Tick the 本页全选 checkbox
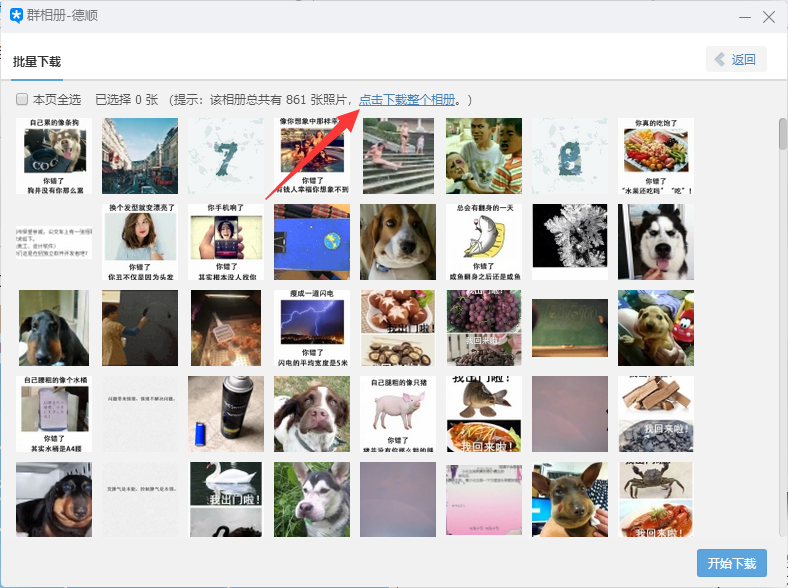788x588 pixels. [22, 99]
